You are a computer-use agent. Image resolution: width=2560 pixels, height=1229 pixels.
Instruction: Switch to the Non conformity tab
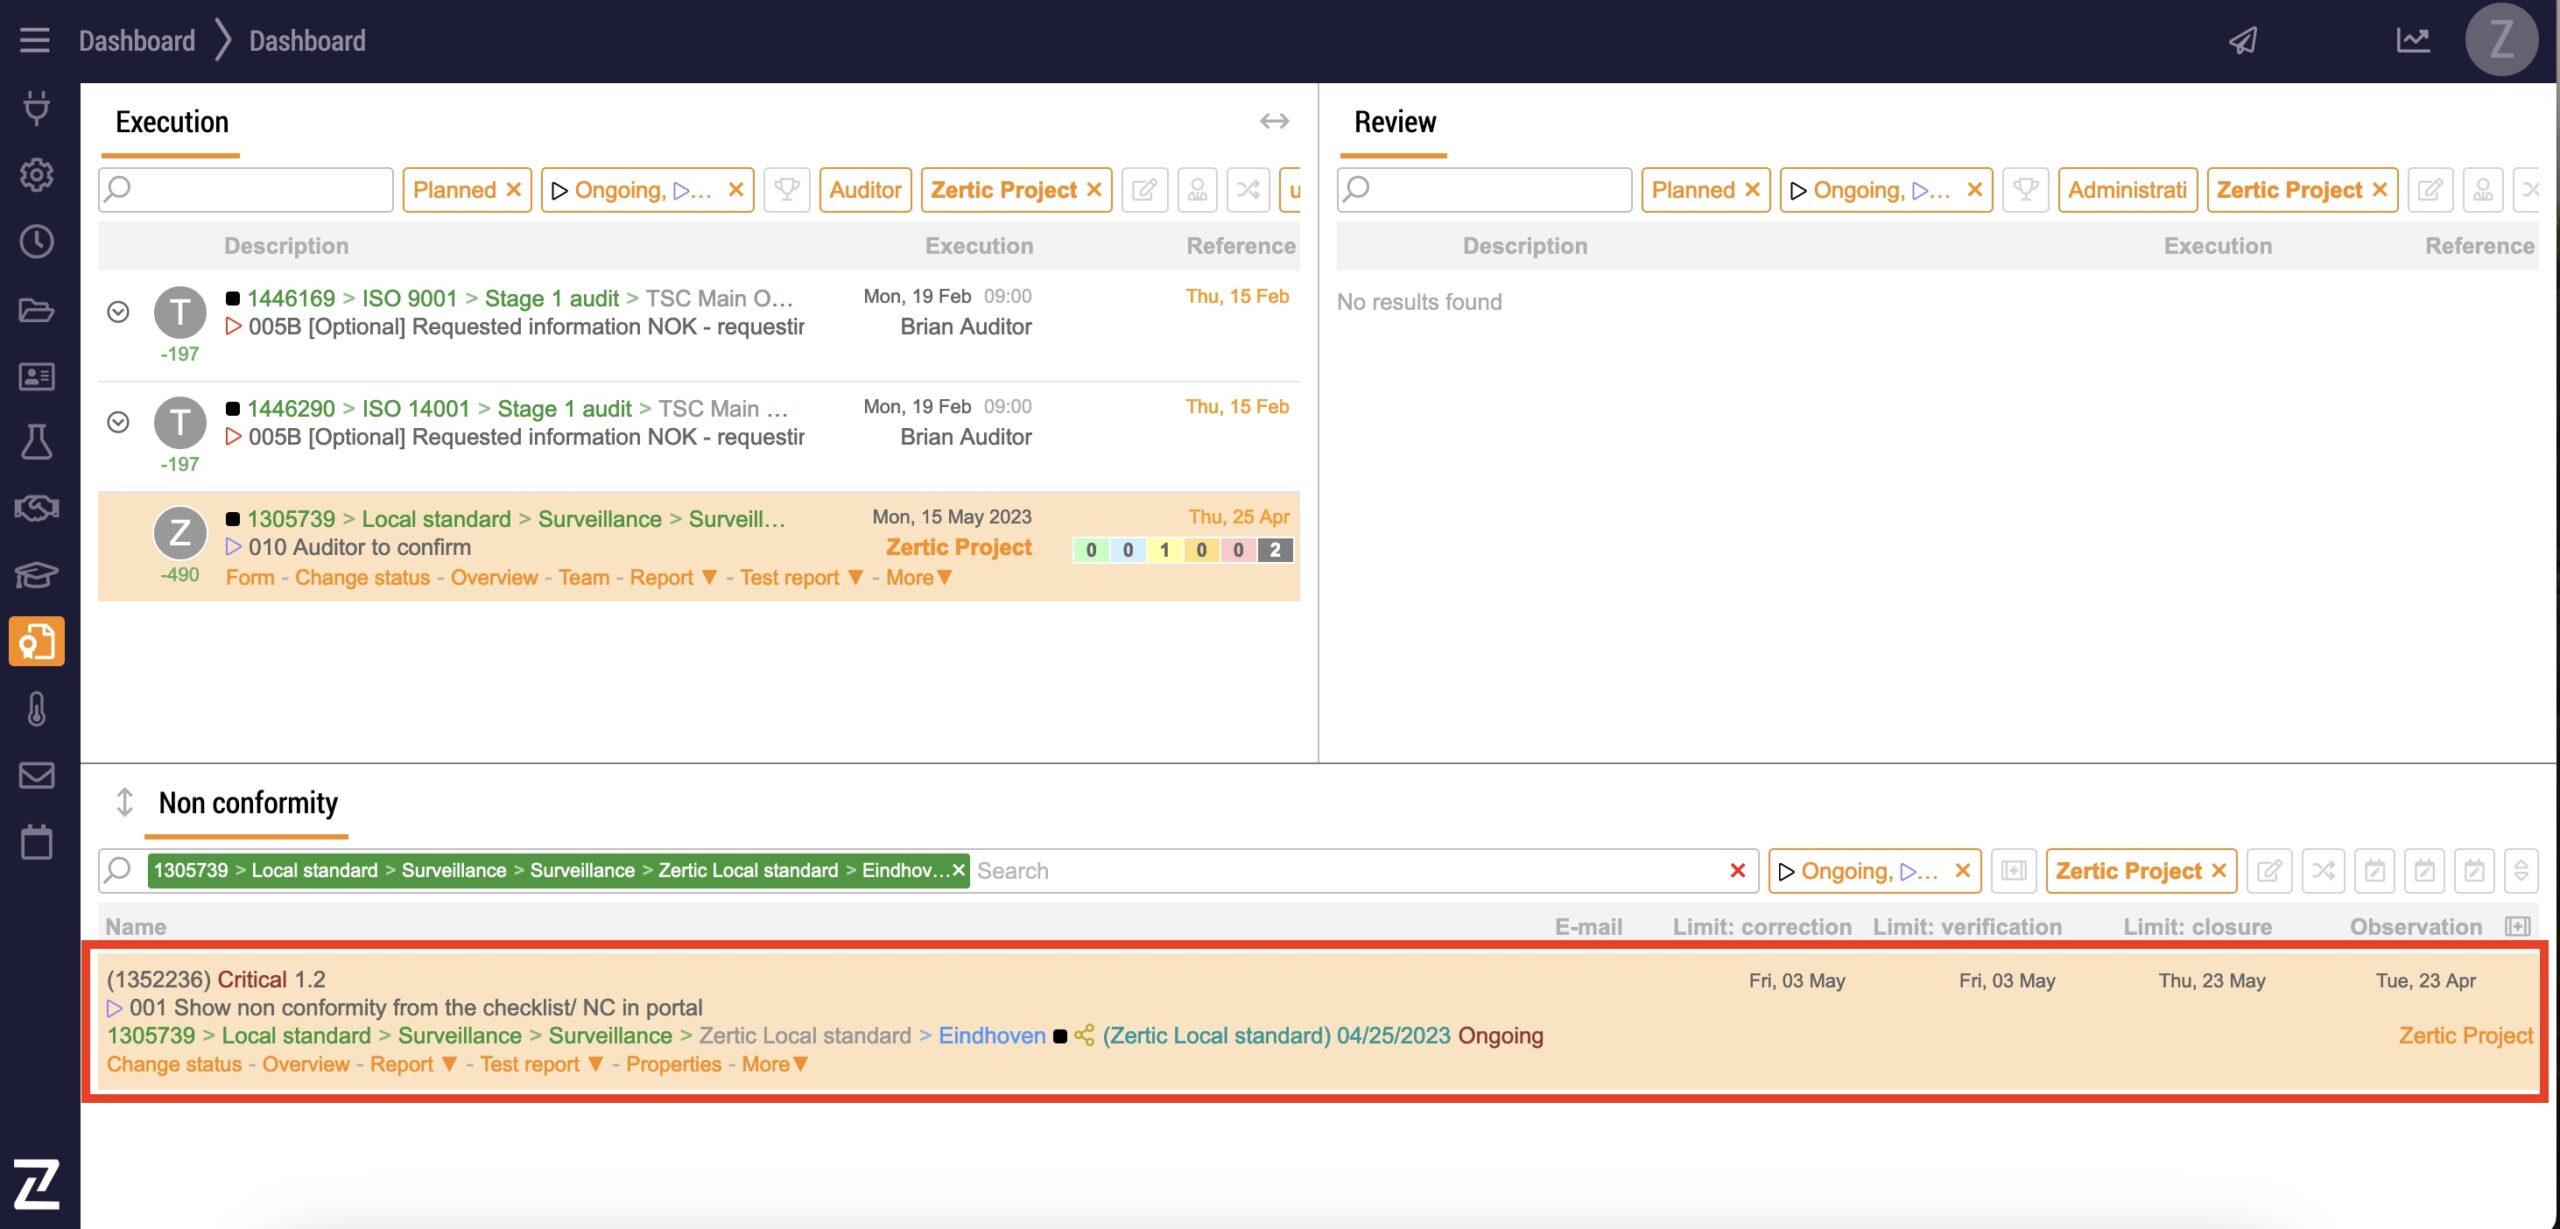[x=248, y=803]
